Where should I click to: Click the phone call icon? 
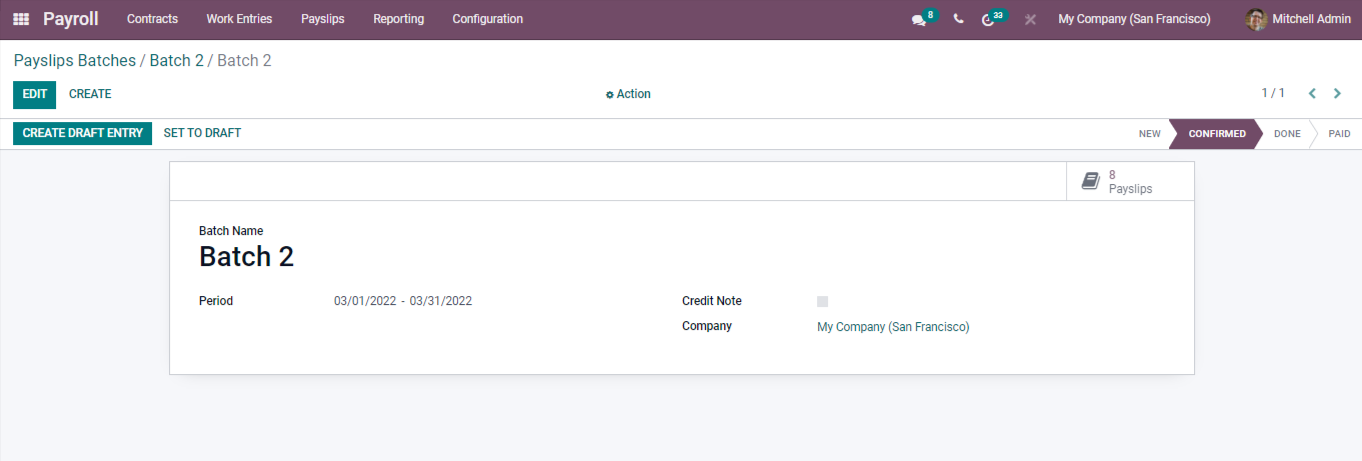(958, 19)
